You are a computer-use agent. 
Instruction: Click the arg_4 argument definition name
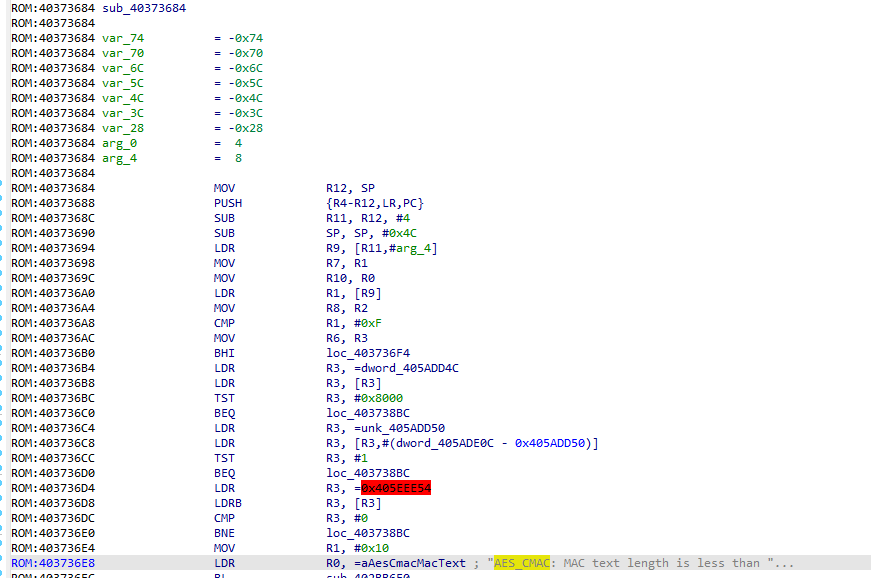coord(119,158)
